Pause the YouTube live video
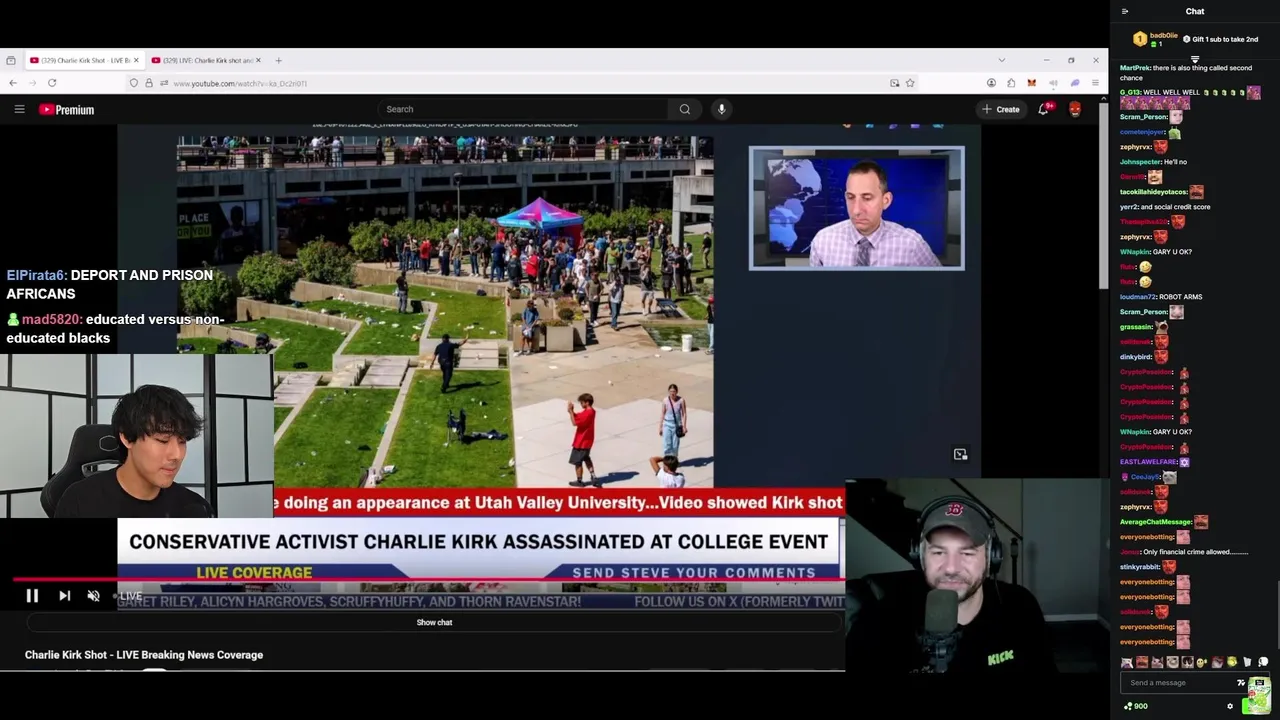Image resolution: width=1280 pixels, height=720 pixels. pos(32,596)
